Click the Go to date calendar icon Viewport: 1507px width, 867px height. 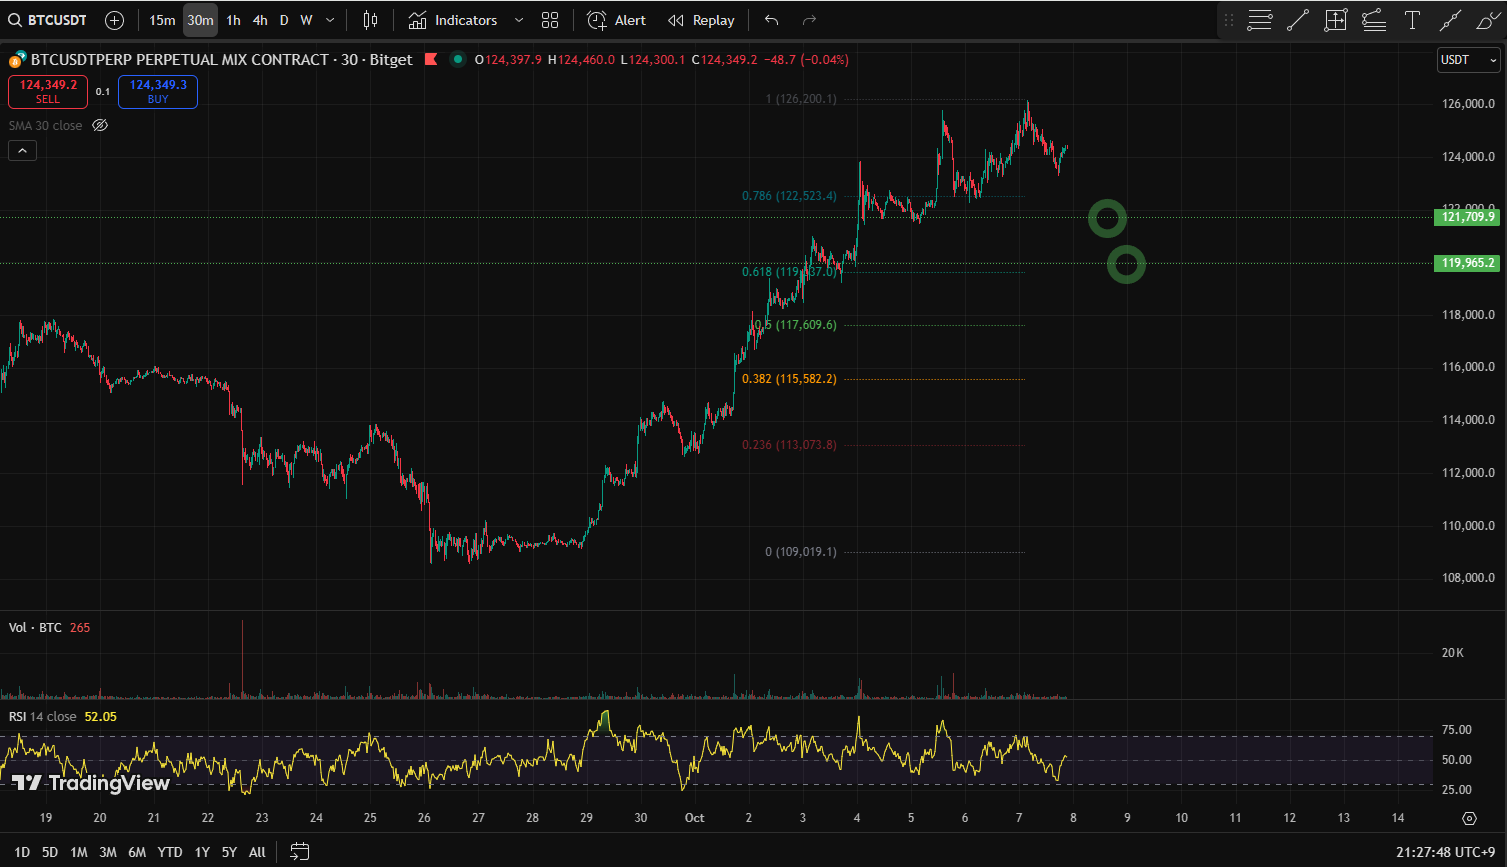click(x=299, y=852)
